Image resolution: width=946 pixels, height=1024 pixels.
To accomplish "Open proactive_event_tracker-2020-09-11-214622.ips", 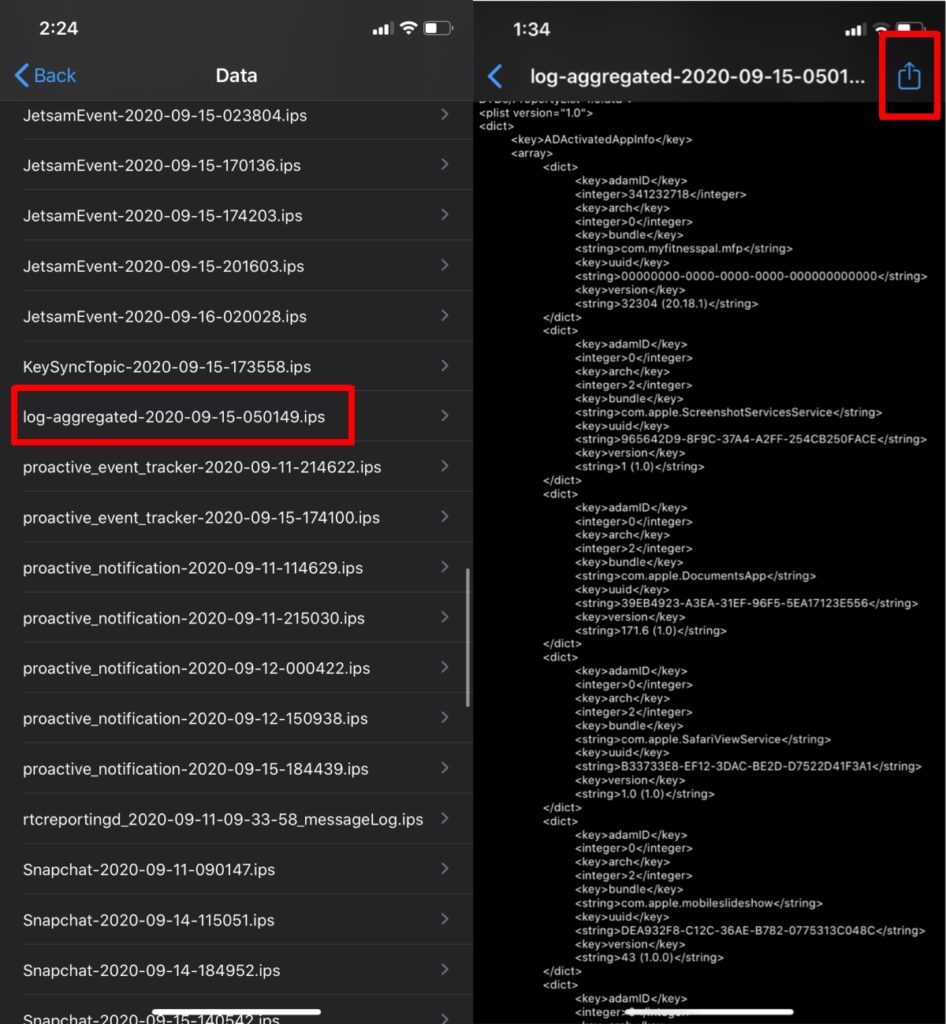I will coord(200,467).
